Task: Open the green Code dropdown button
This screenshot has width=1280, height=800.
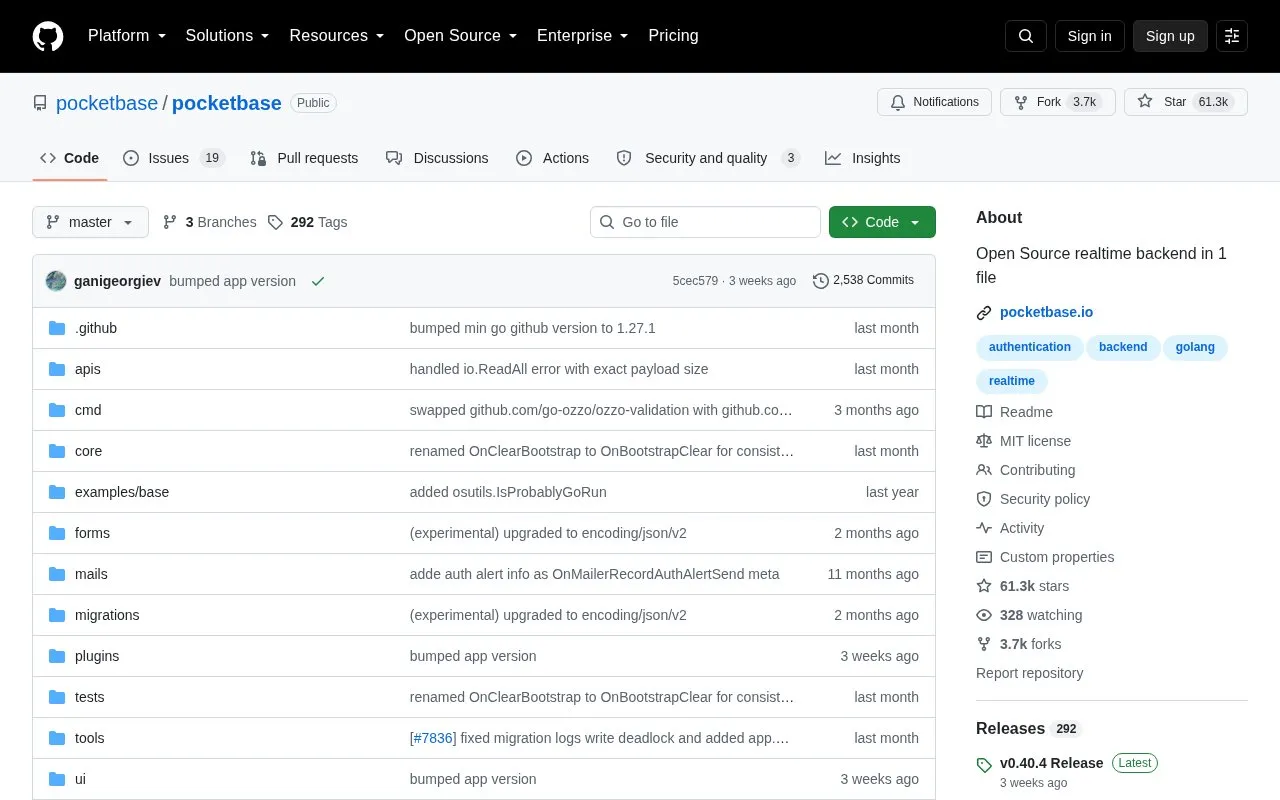Action: coord(882,222)
